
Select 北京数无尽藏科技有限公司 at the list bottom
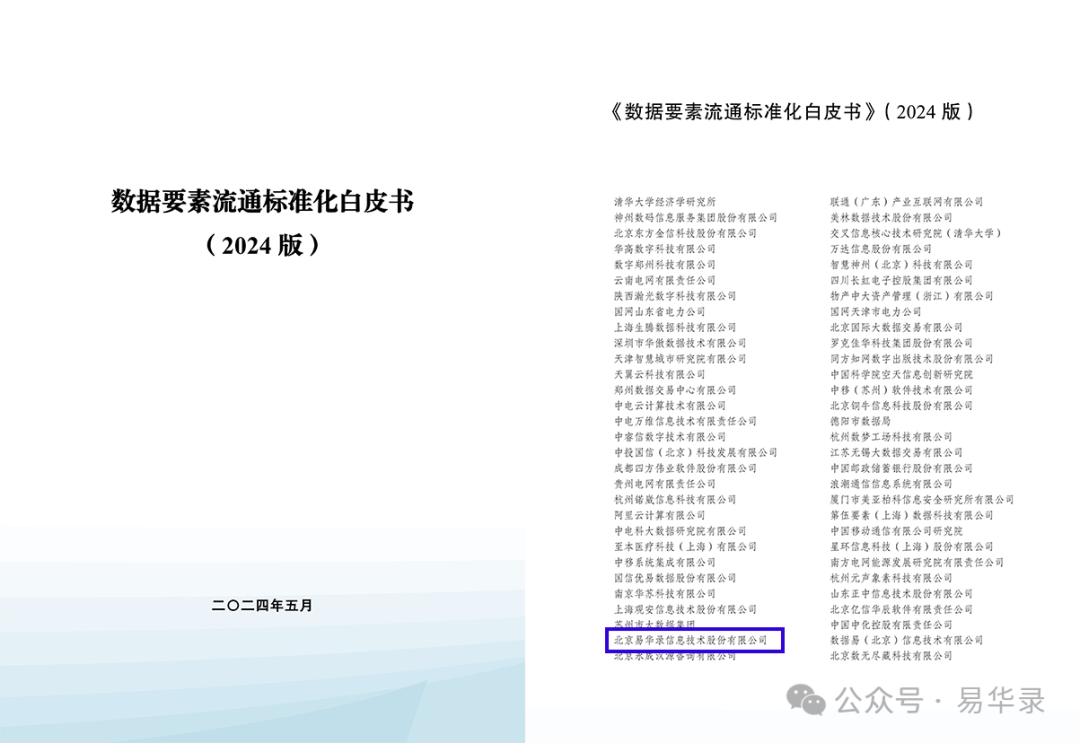[x=891, y=656]
